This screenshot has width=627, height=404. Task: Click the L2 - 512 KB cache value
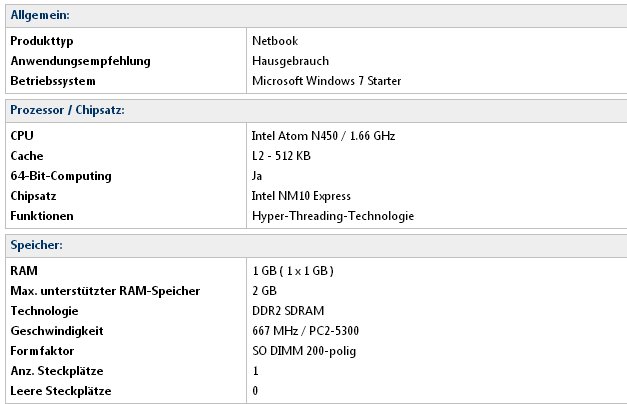coord(281,156)
